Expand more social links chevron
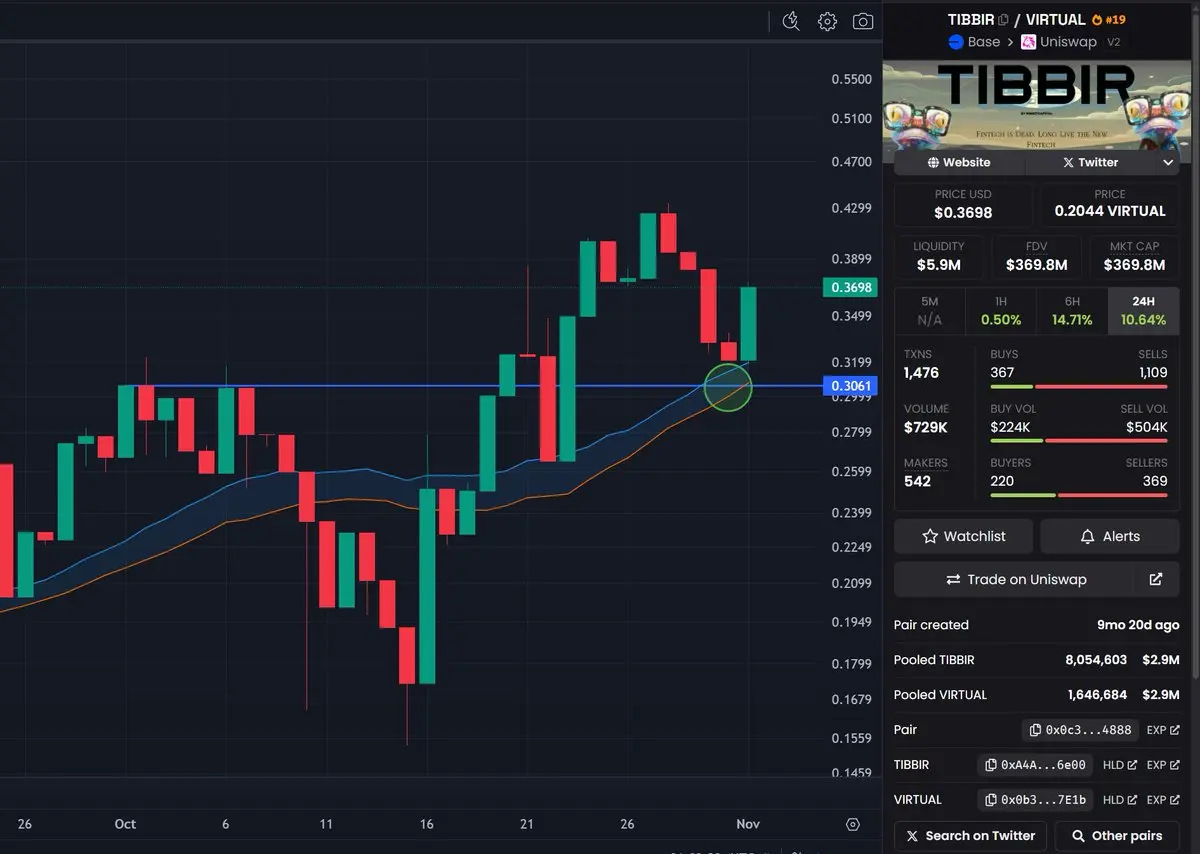 click(1168, 162)
